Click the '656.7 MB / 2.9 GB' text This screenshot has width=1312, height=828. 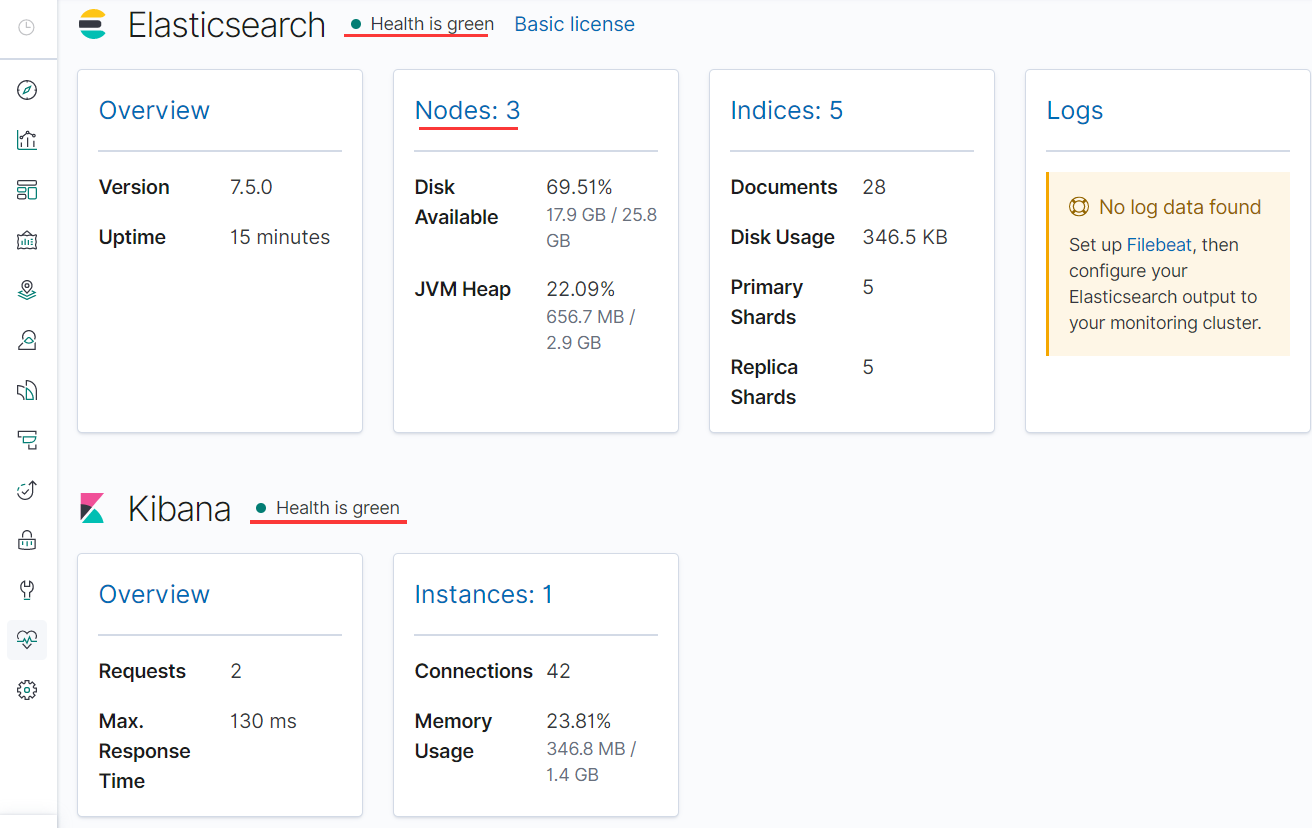point(591,330)
